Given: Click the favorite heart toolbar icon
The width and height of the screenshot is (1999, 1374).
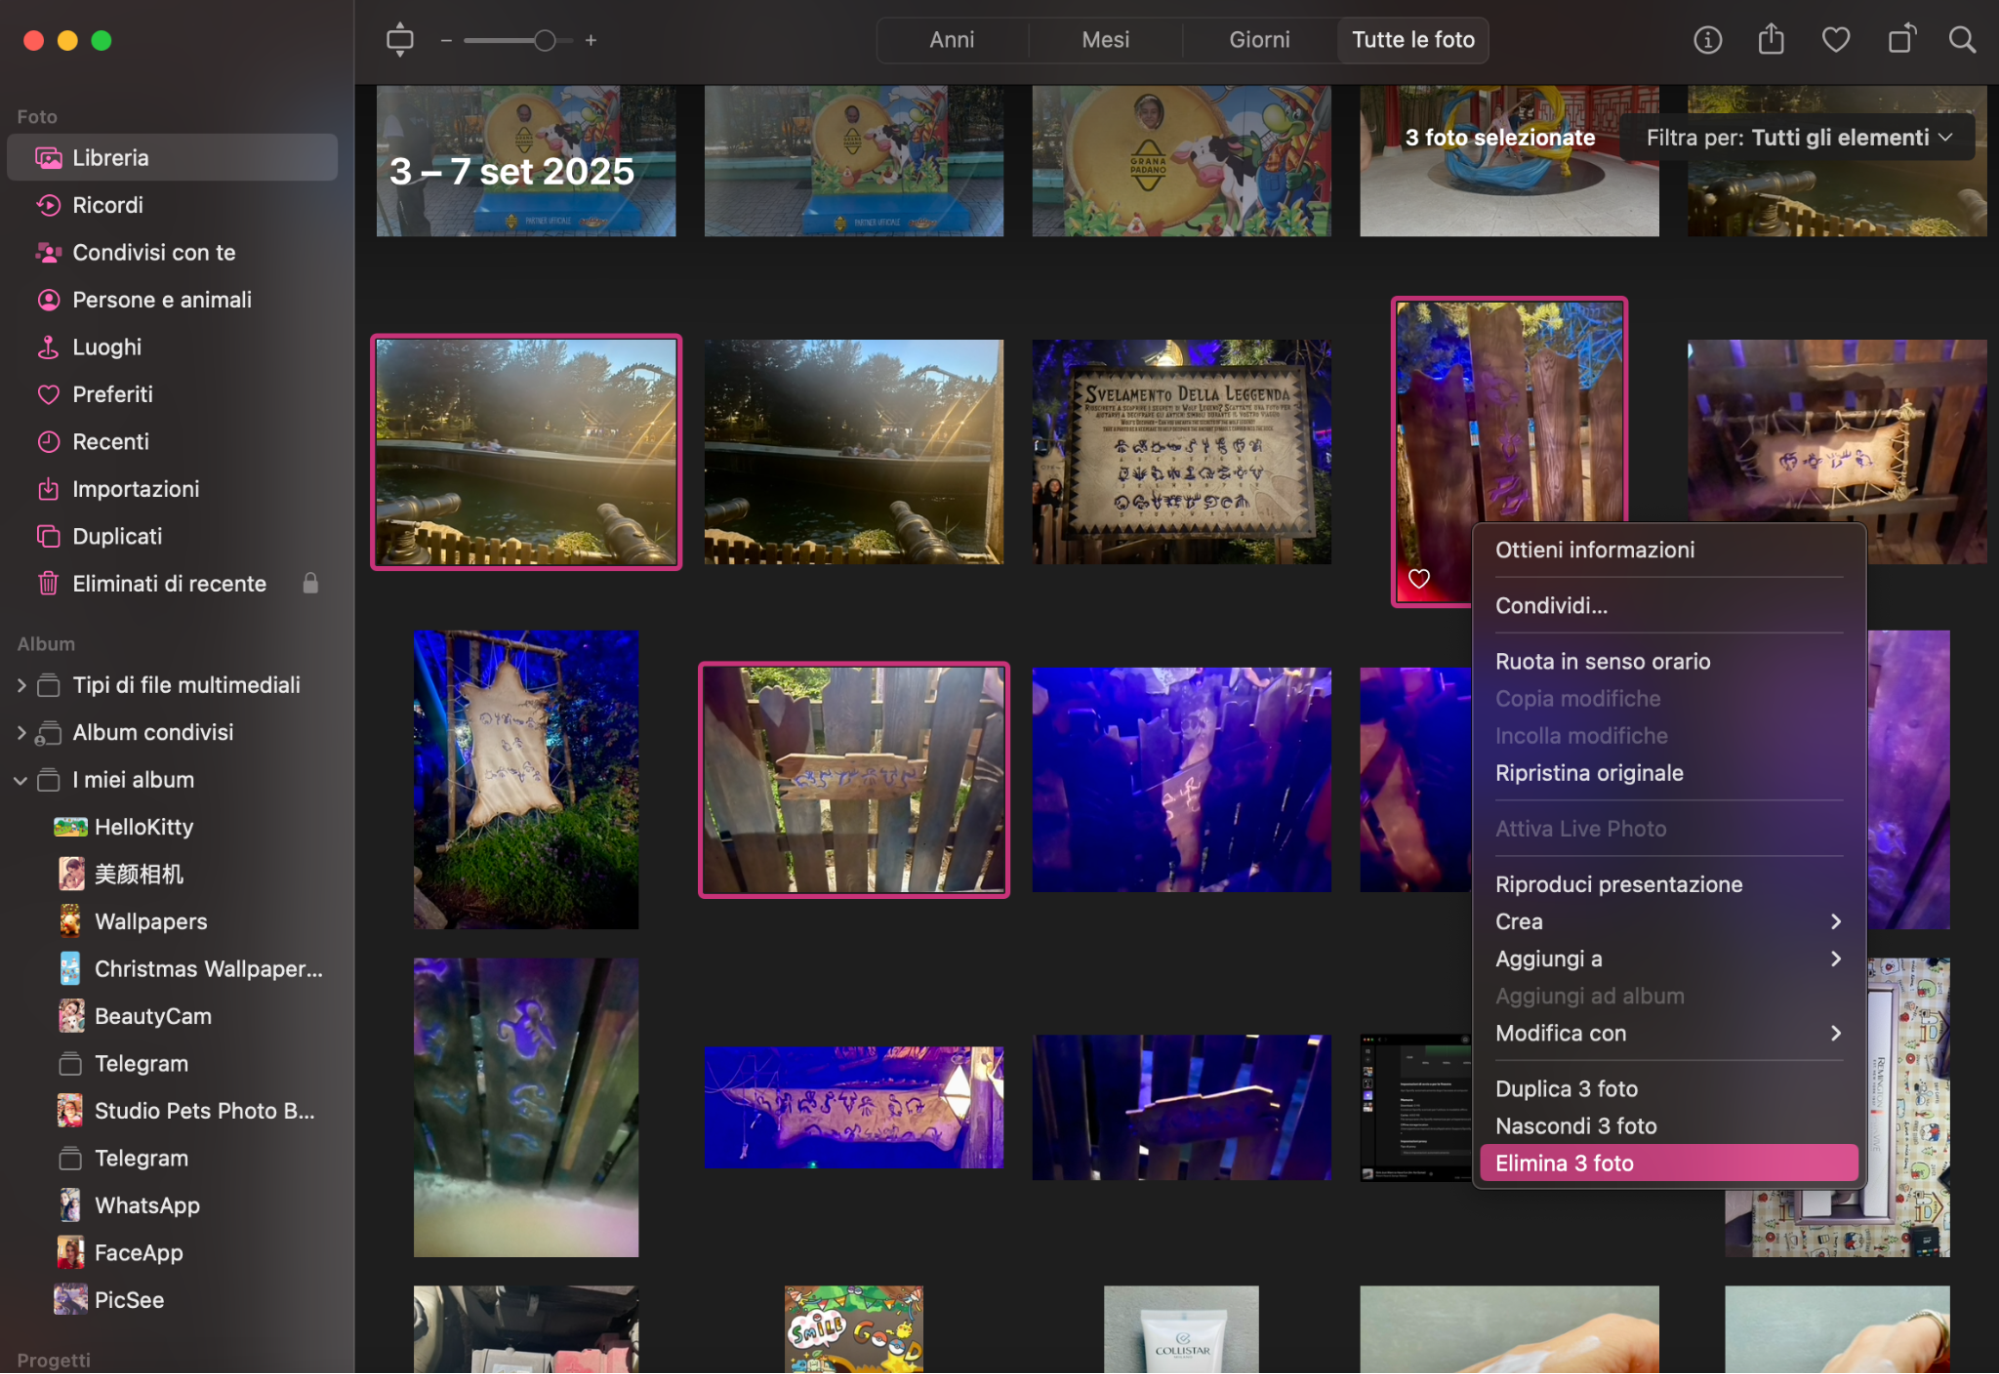Looking at the screenshot, I should 1835,40.
